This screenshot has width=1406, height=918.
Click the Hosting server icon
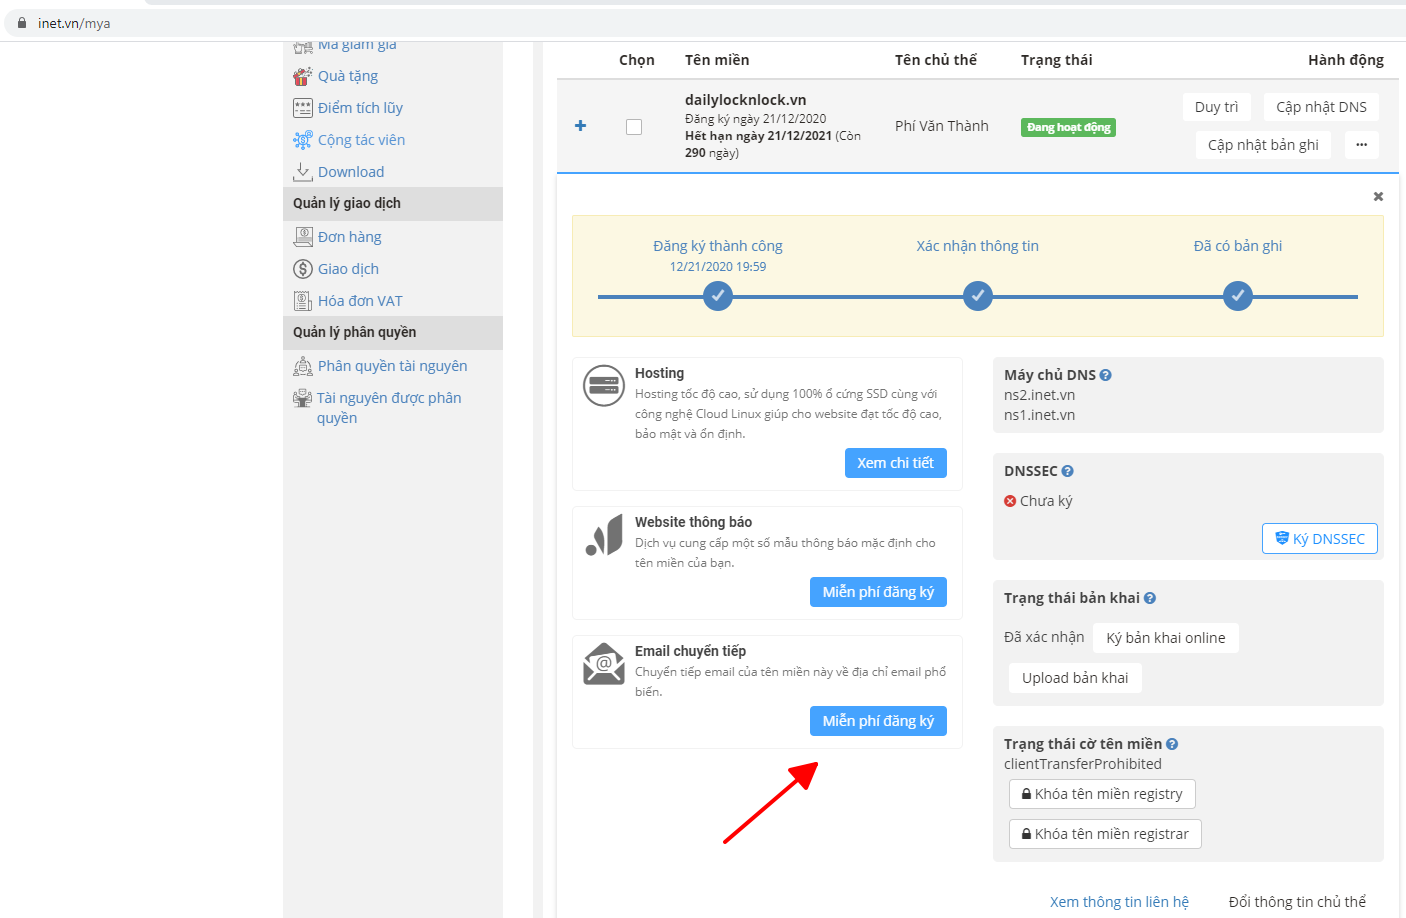pyautogui.click(x=604, y=385)
